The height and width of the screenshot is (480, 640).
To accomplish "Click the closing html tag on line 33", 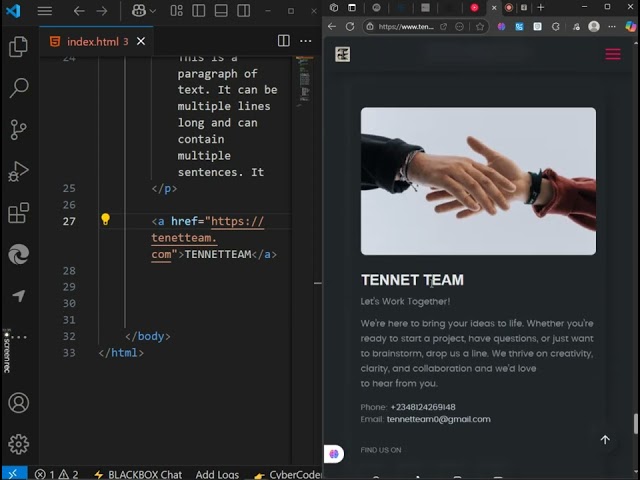I will pyautogui.click(x=121, y=353).
